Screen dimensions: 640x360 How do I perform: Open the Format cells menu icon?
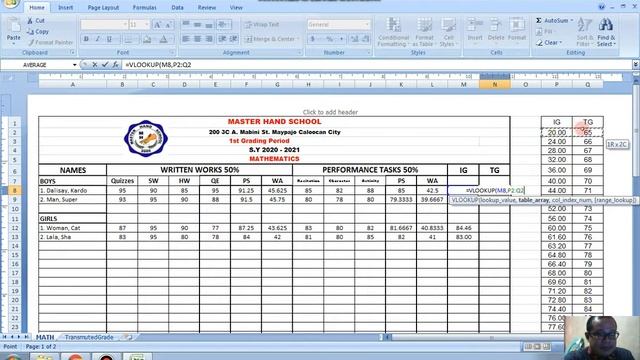point(517,25)
